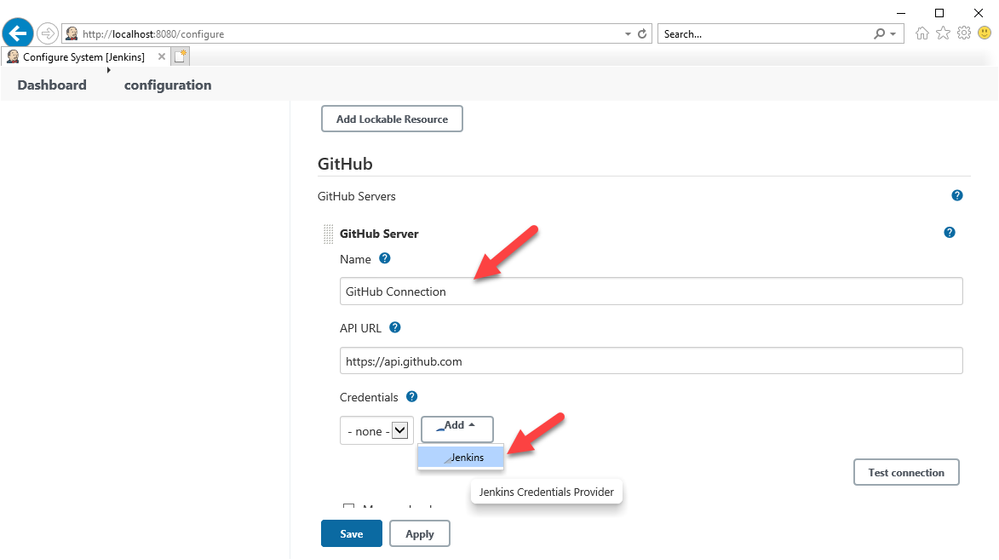Go to Dashboard breadcrumb
This screenshot has width=999, height=560.
tap(52, 85)
